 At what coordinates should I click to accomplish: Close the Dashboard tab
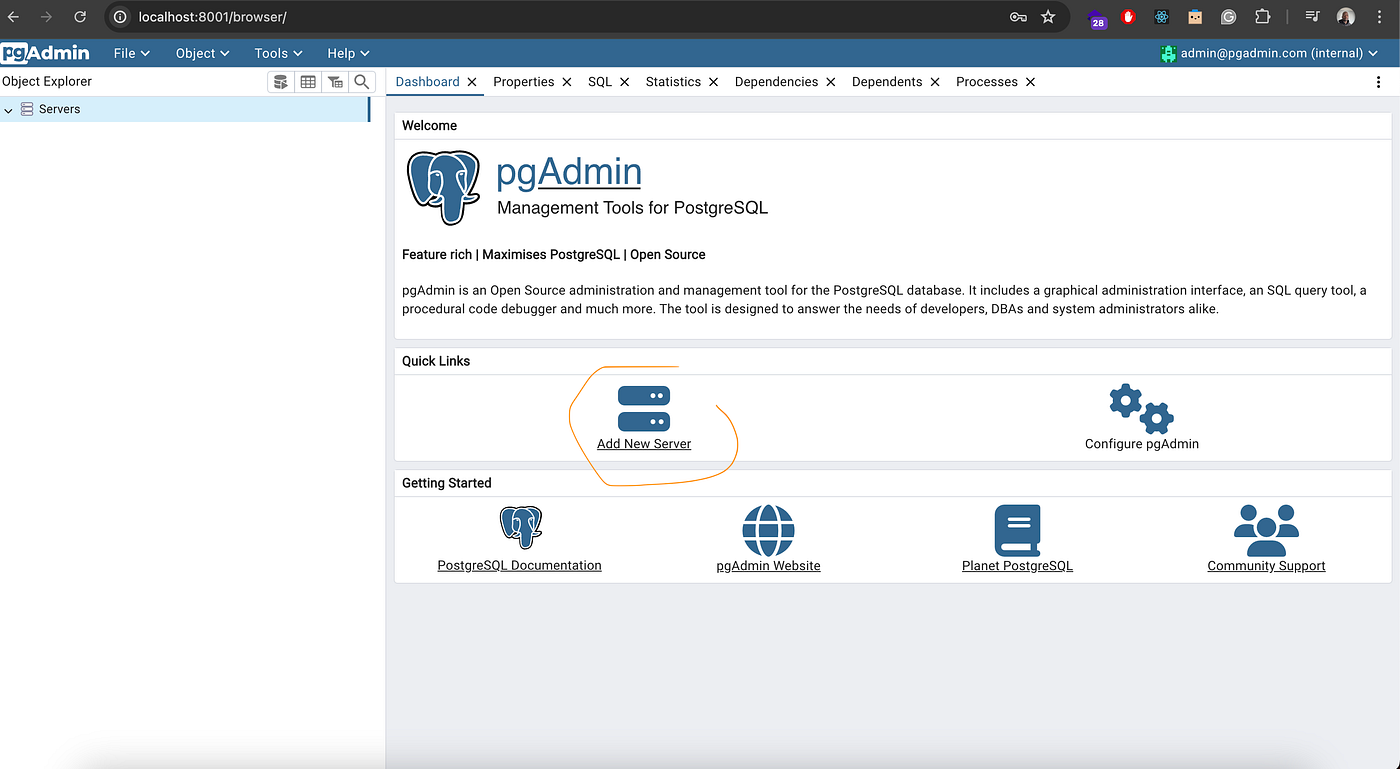point(472,82)
